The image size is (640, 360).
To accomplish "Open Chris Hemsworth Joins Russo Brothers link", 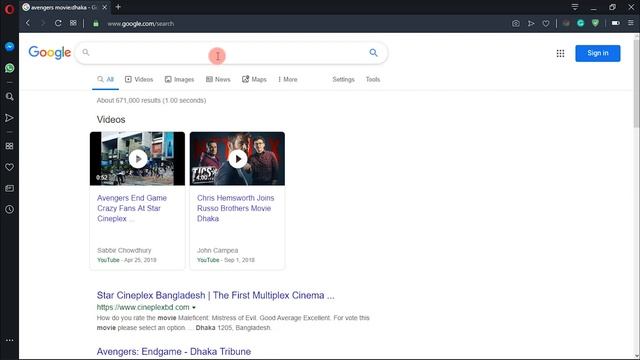I will 236,208.
